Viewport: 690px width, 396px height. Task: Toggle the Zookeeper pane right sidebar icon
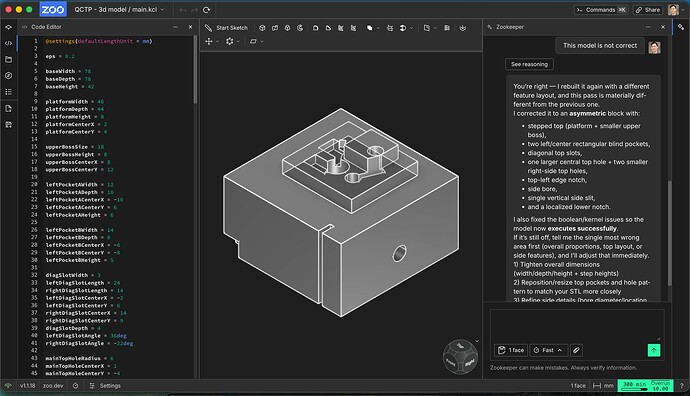click(x=681, y=27)
